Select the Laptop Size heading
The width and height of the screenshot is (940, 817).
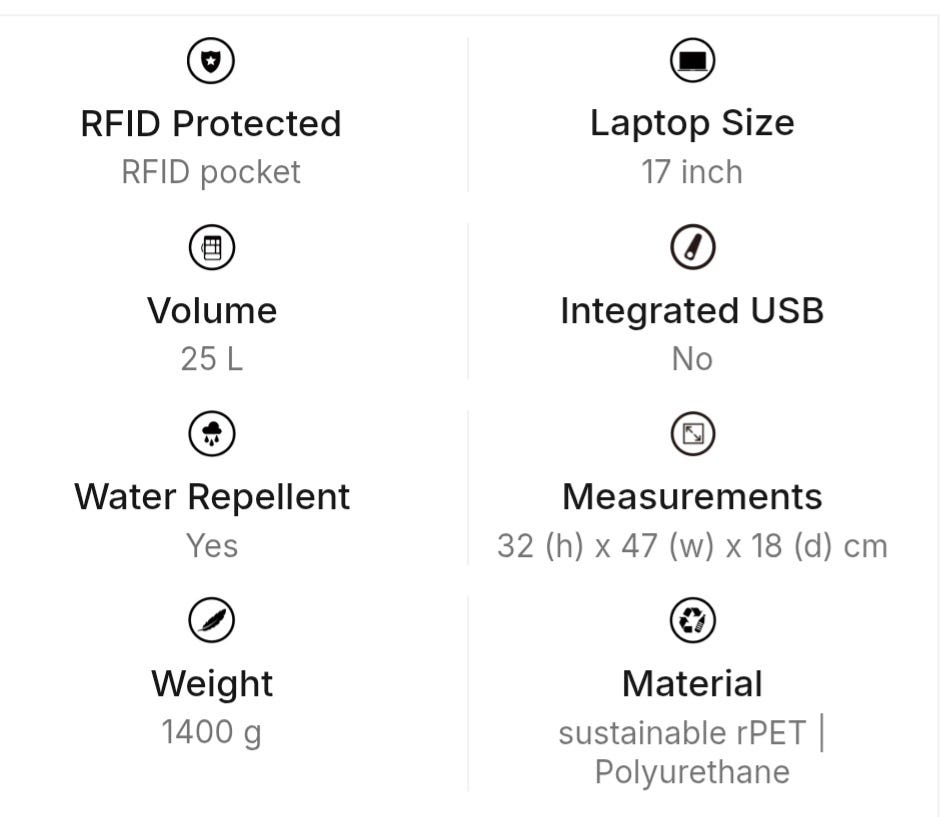[x=692, y=123]
